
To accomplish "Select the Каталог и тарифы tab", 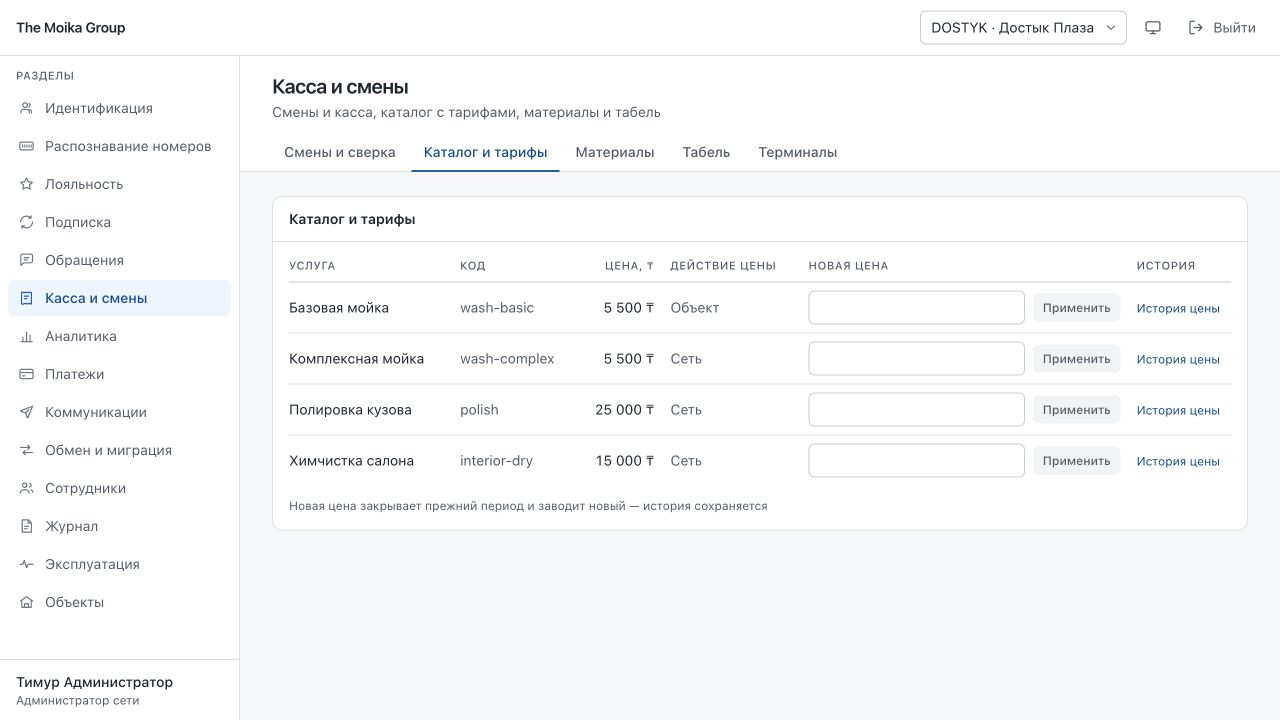I will coord(486,152).
